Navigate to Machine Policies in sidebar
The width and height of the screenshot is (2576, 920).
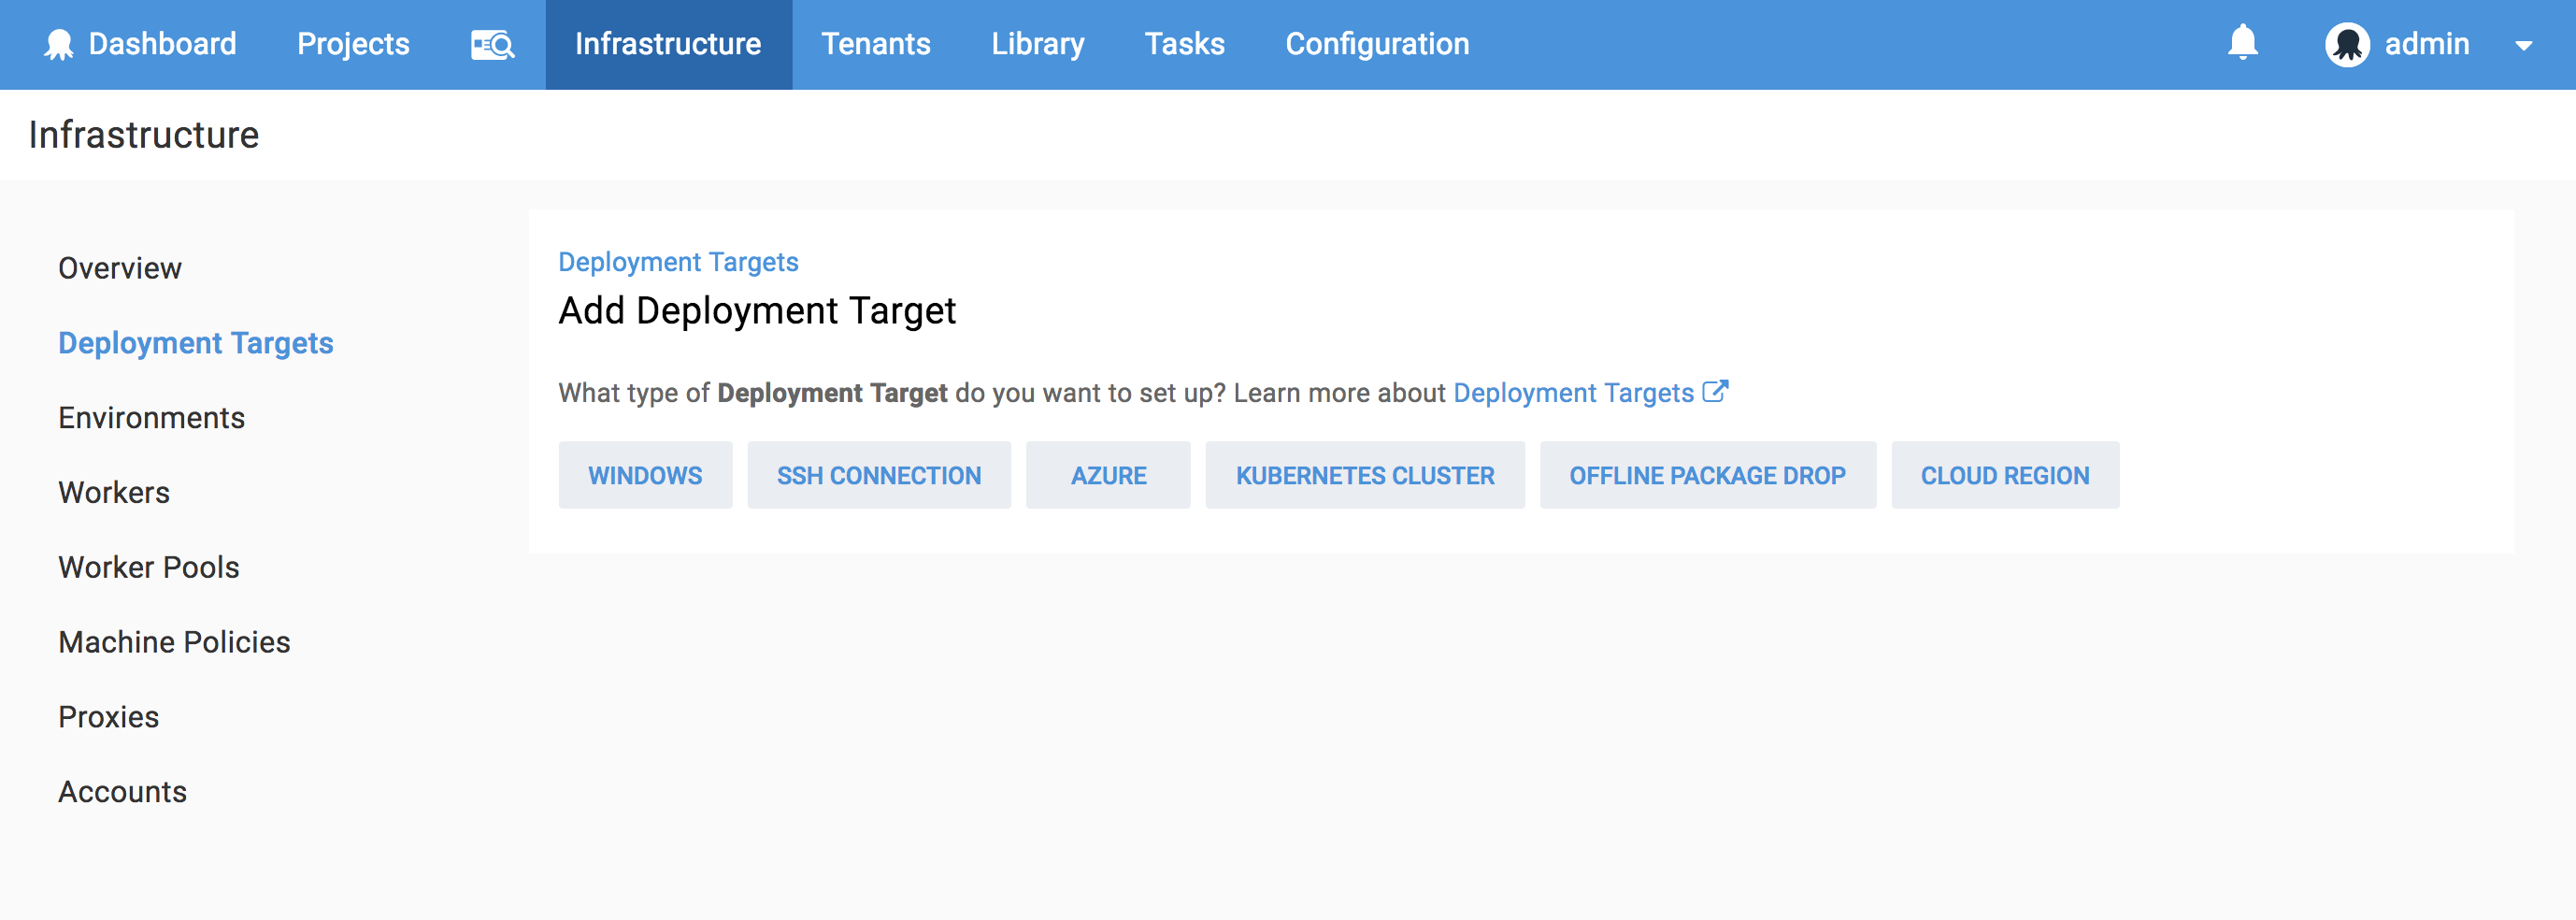coord(174,642)
